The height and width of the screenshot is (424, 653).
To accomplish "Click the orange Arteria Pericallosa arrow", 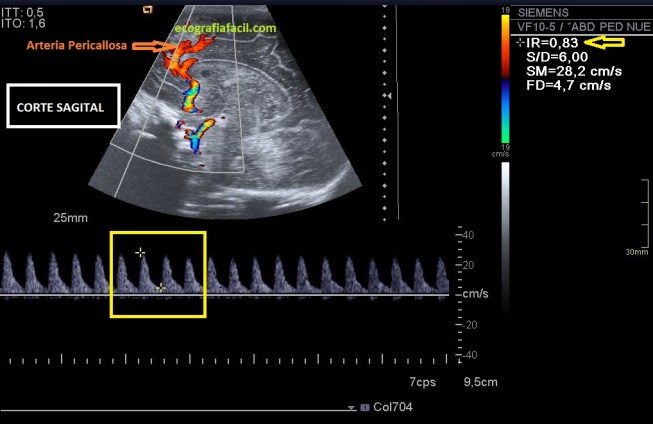I will 150,46.
